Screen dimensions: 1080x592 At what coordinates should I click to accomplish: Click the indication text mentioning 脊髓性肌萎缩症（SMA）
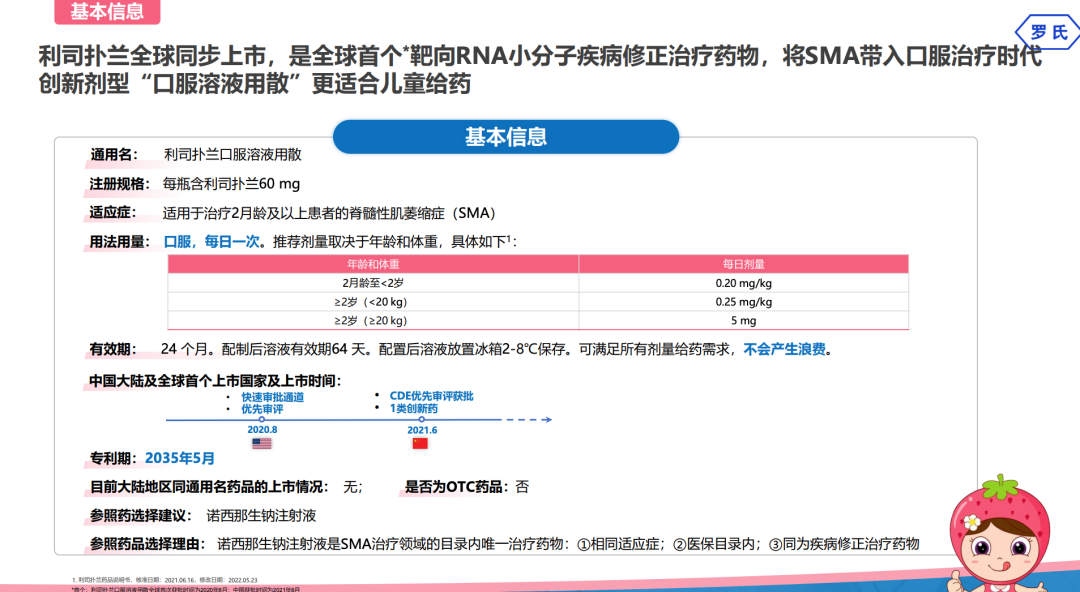pyautogui.click(x=330, y=213)
